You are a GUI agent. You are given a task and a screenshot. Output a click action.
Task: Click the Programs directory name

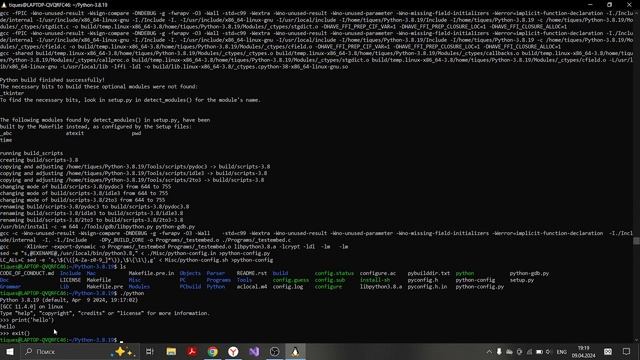coord(218,280)
